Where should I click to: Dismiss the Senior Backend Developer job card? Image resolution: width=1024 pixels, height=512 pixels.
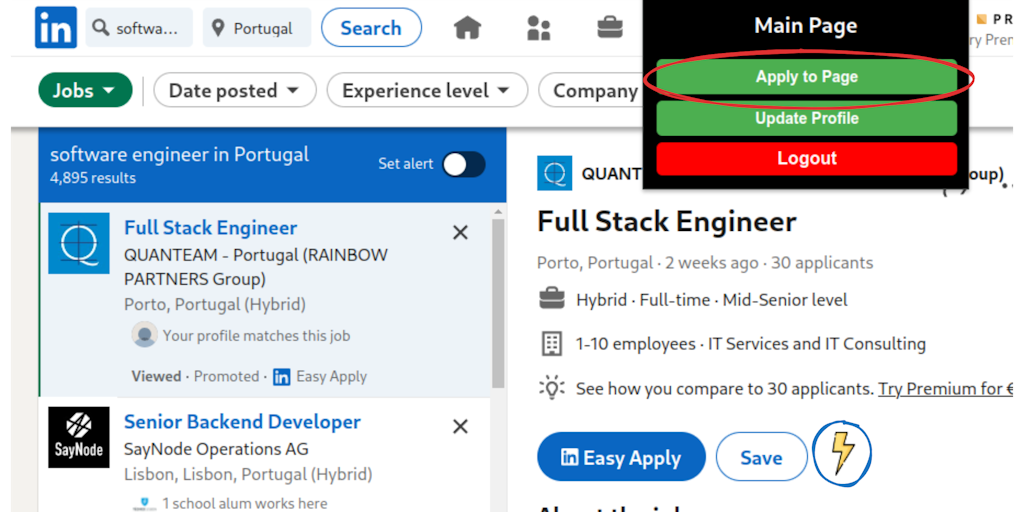460,426
